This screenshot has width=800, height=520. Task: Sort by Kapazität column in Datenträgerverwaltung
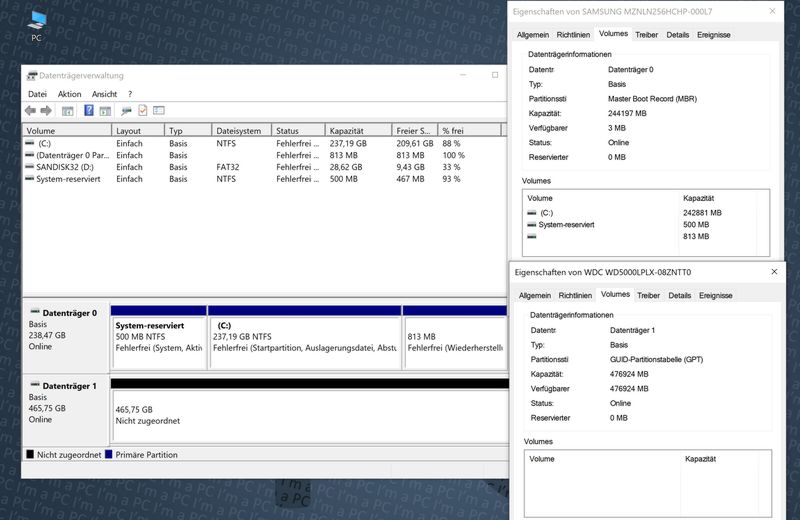tap(359, 131)
